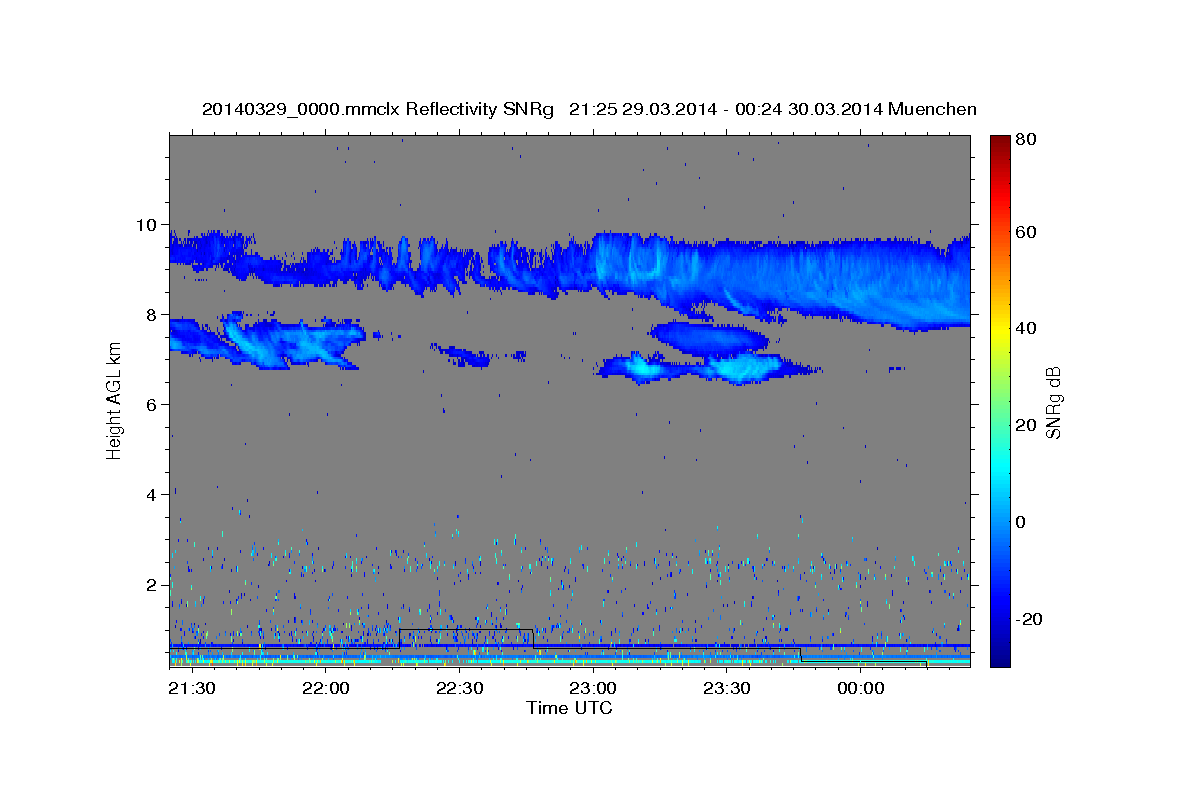Viewport: 1200px width, 800px height.
Task: Click the 'Time UTC' axis title
Action: pos(569,708)
